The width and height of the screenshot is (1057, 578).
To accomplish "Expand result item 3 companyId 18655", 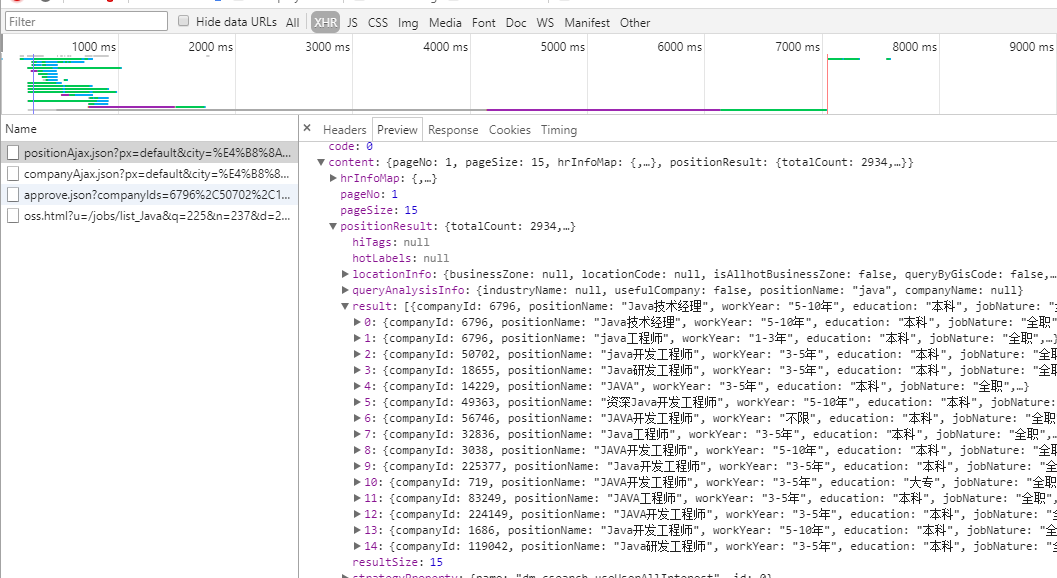I will click(x=357, y=370).
